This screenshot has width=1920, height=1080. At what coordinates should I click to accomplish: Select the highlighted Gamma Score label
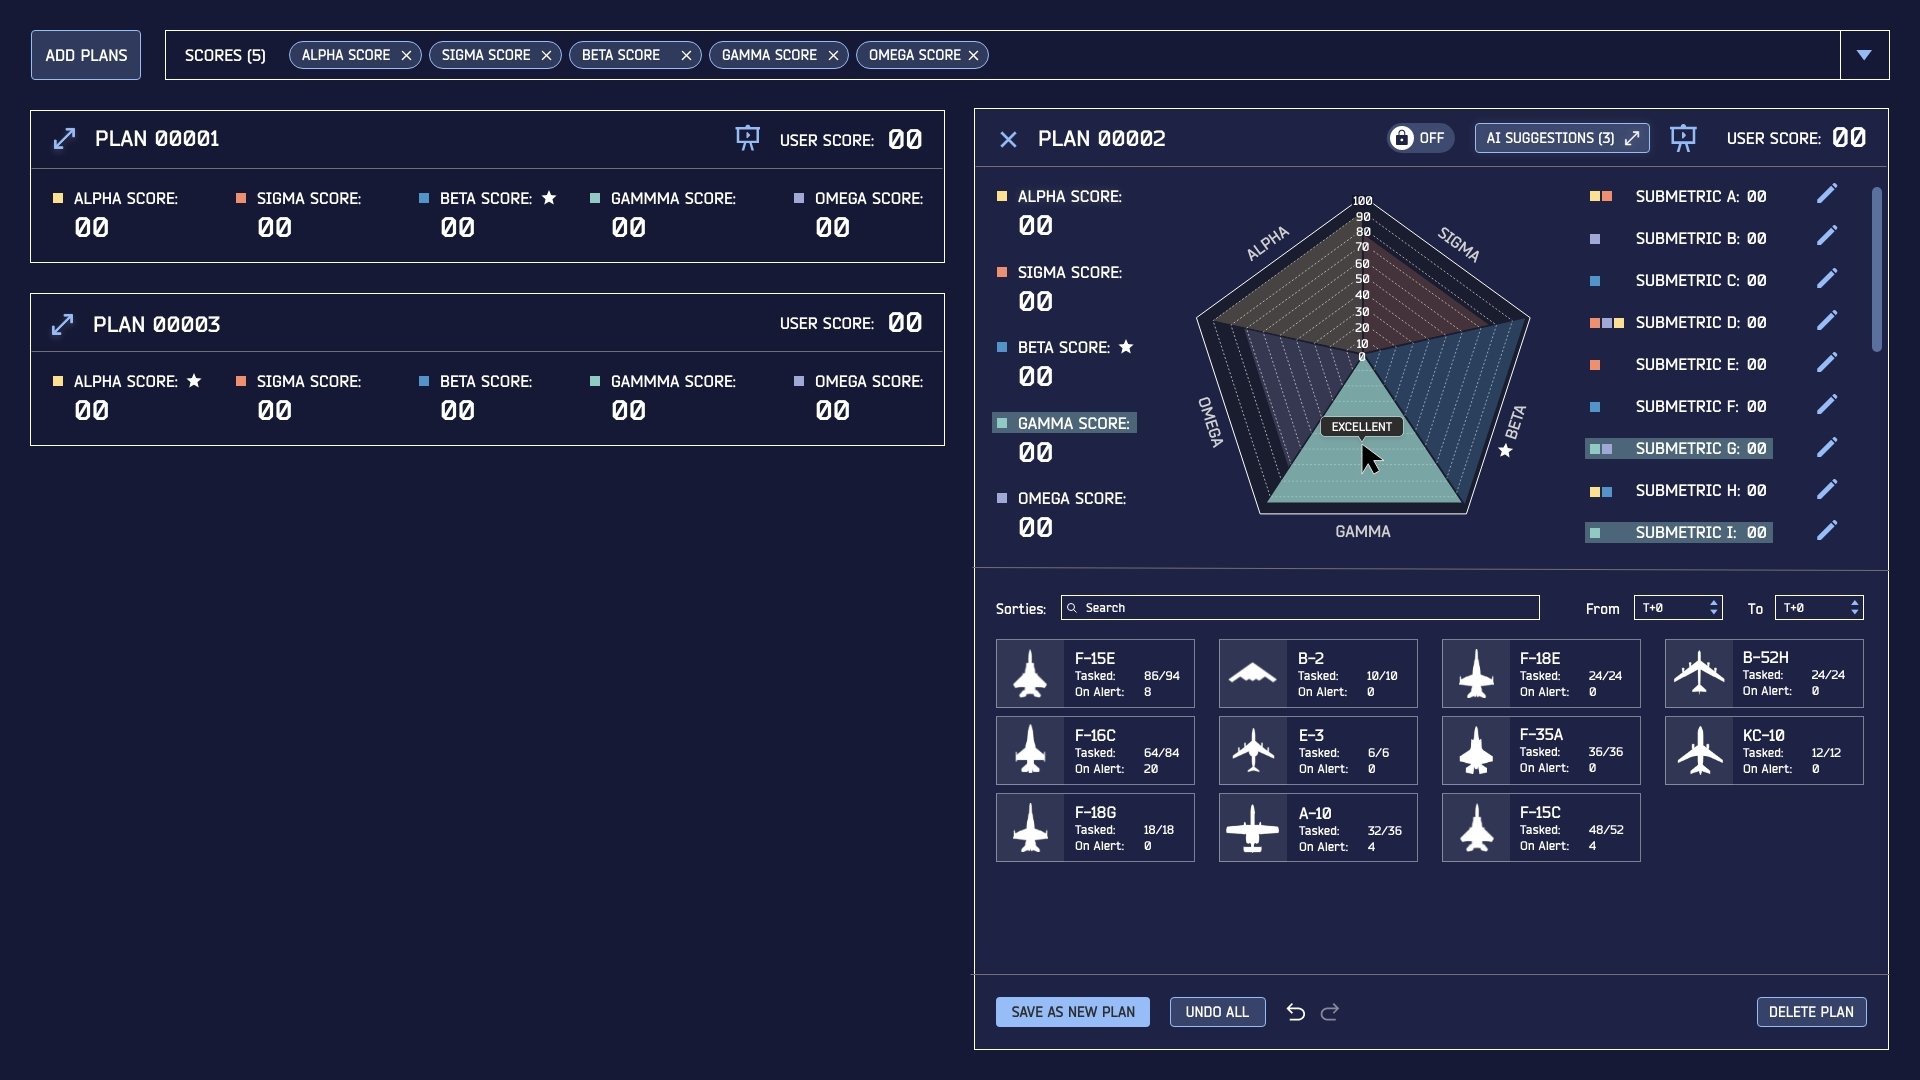1064,423
